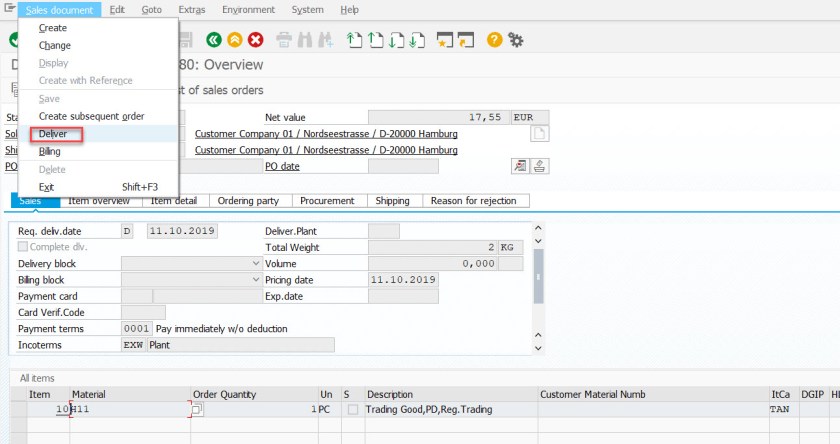Screen dimensions: 840x444
Task: Open Customize Local Layout gear icon
Action: [x=516, y=40]
